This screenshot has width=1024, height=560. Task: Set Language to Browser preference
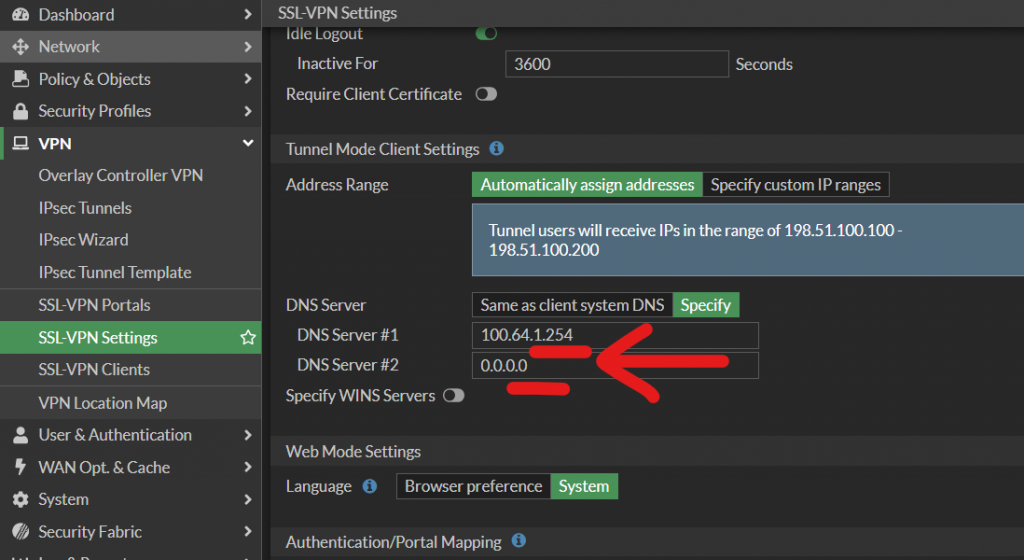tap(473, 486)
